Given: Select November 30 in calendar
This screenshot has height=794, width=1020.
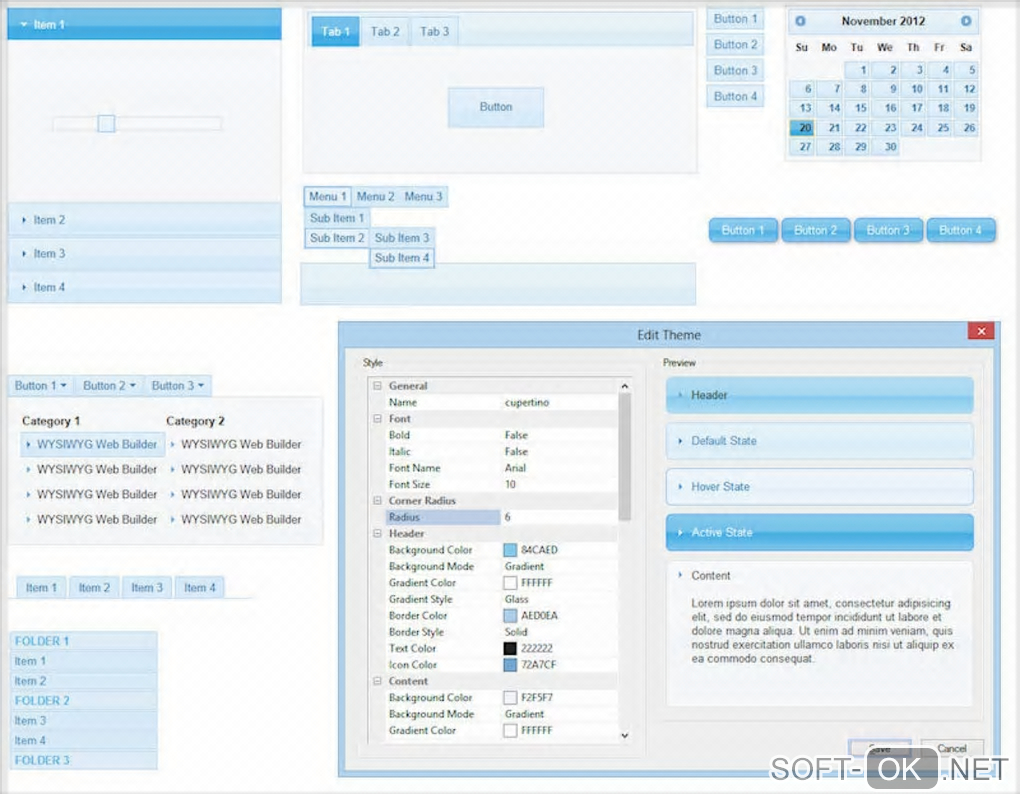Looking at the screenshot, I should click(x=885, y=147).
